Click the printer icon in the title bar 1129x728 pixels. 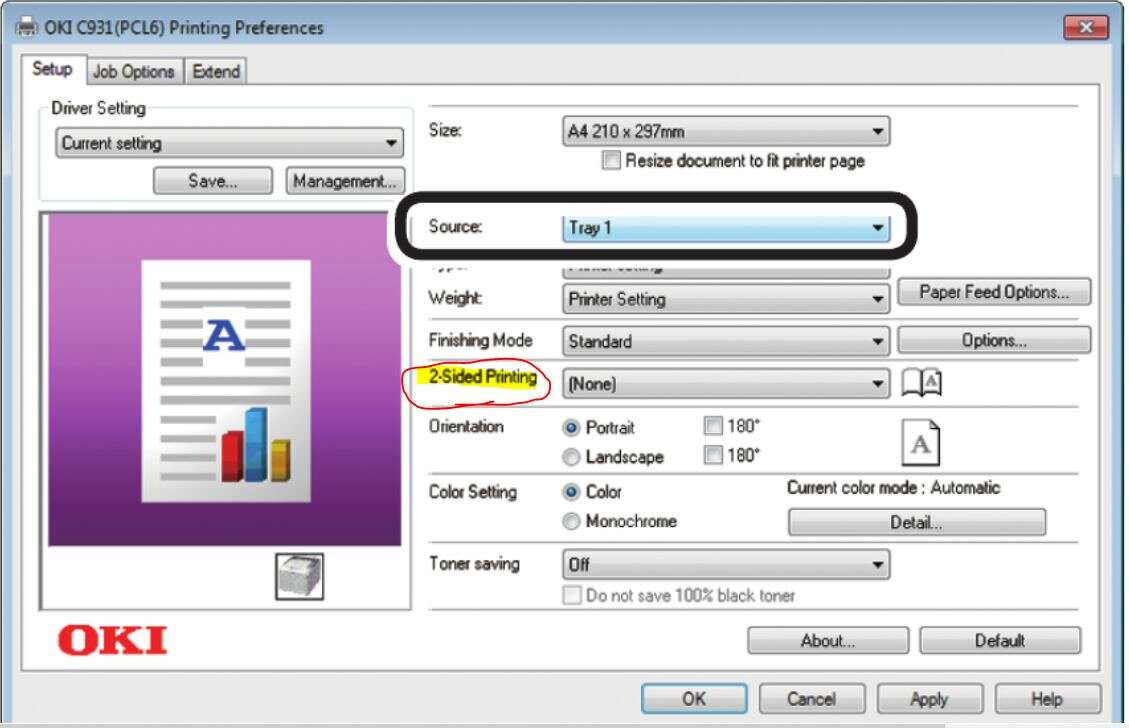click(x=27, y=27)
